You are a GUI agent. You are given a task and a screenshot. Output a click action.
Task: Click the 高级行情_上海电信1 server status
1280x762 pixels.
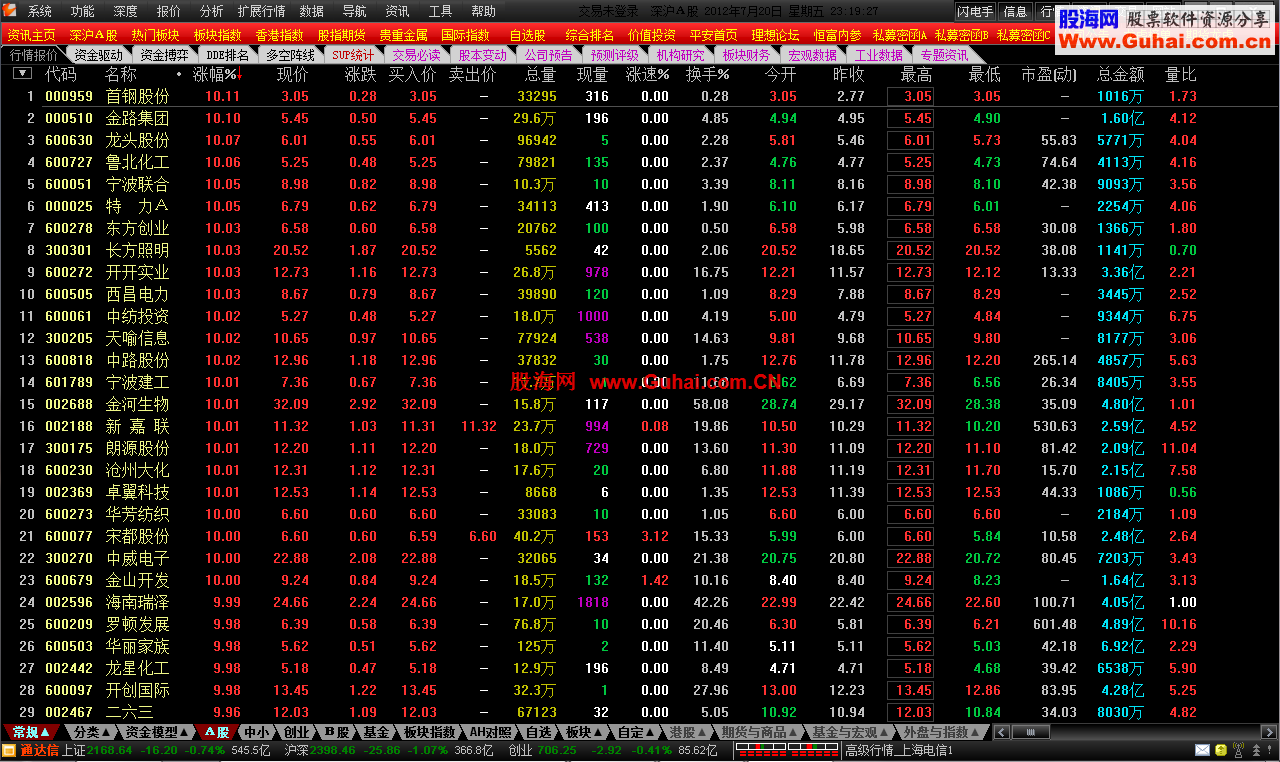pyautogui.click(x=899, y=750)
